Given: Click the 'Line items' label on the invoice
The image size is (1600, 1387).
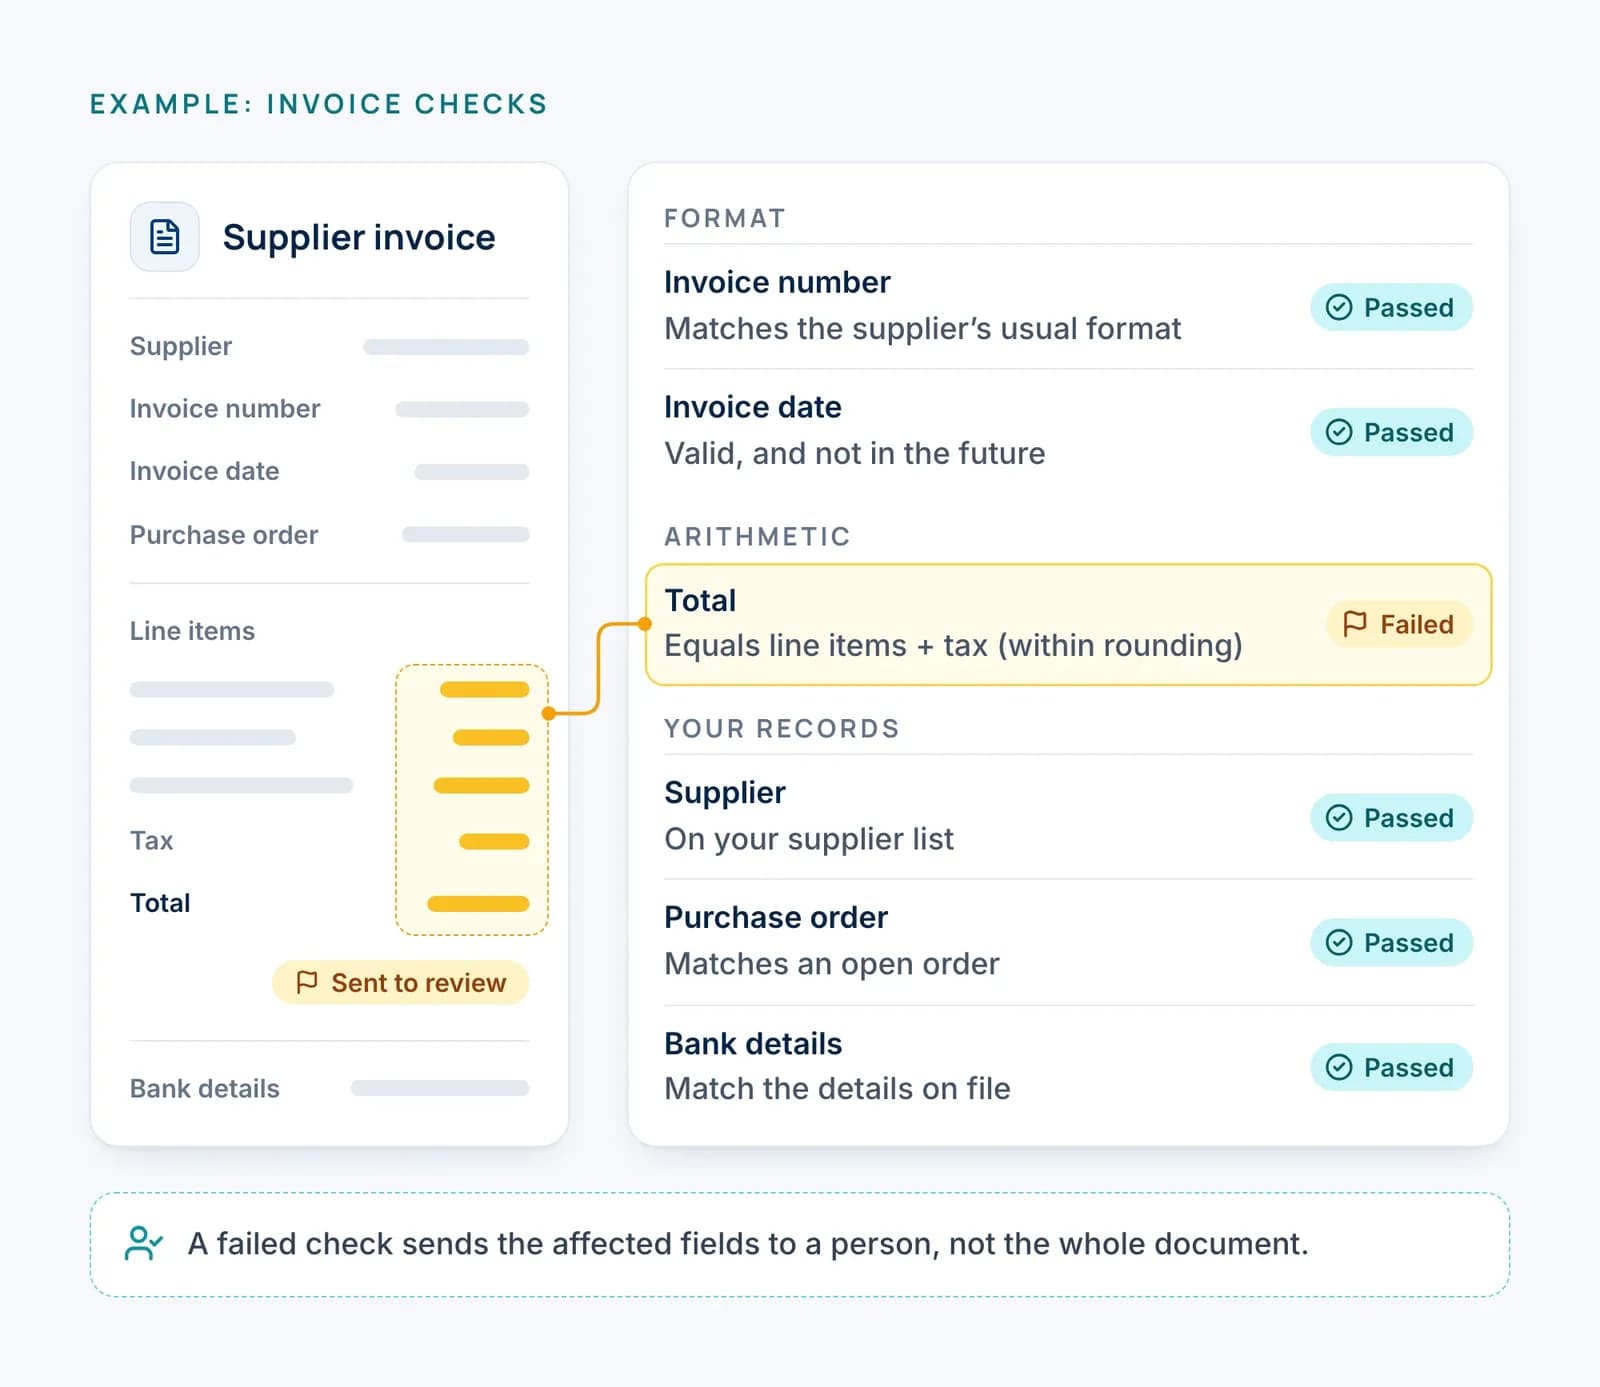Looking at the screenshot, I should point(192,631).
